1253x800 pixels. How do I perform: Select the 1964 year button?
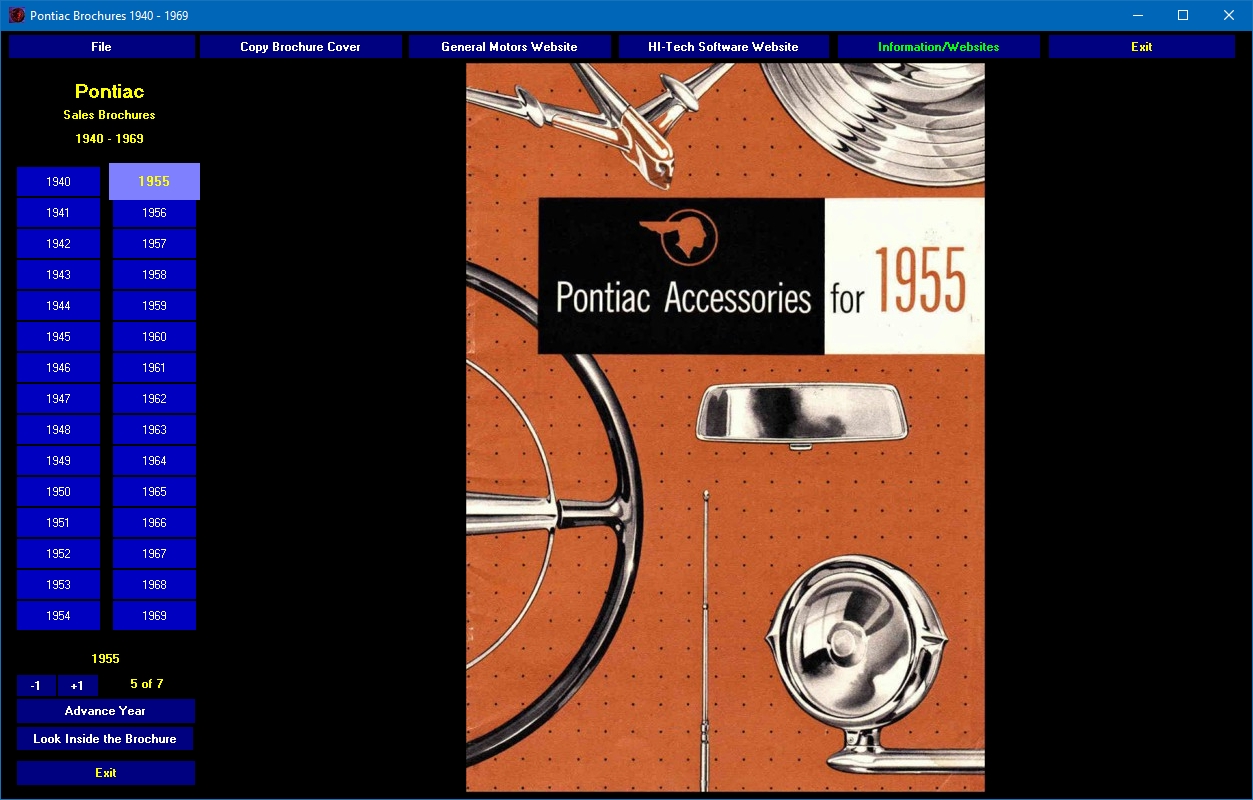tap(154, 461)
